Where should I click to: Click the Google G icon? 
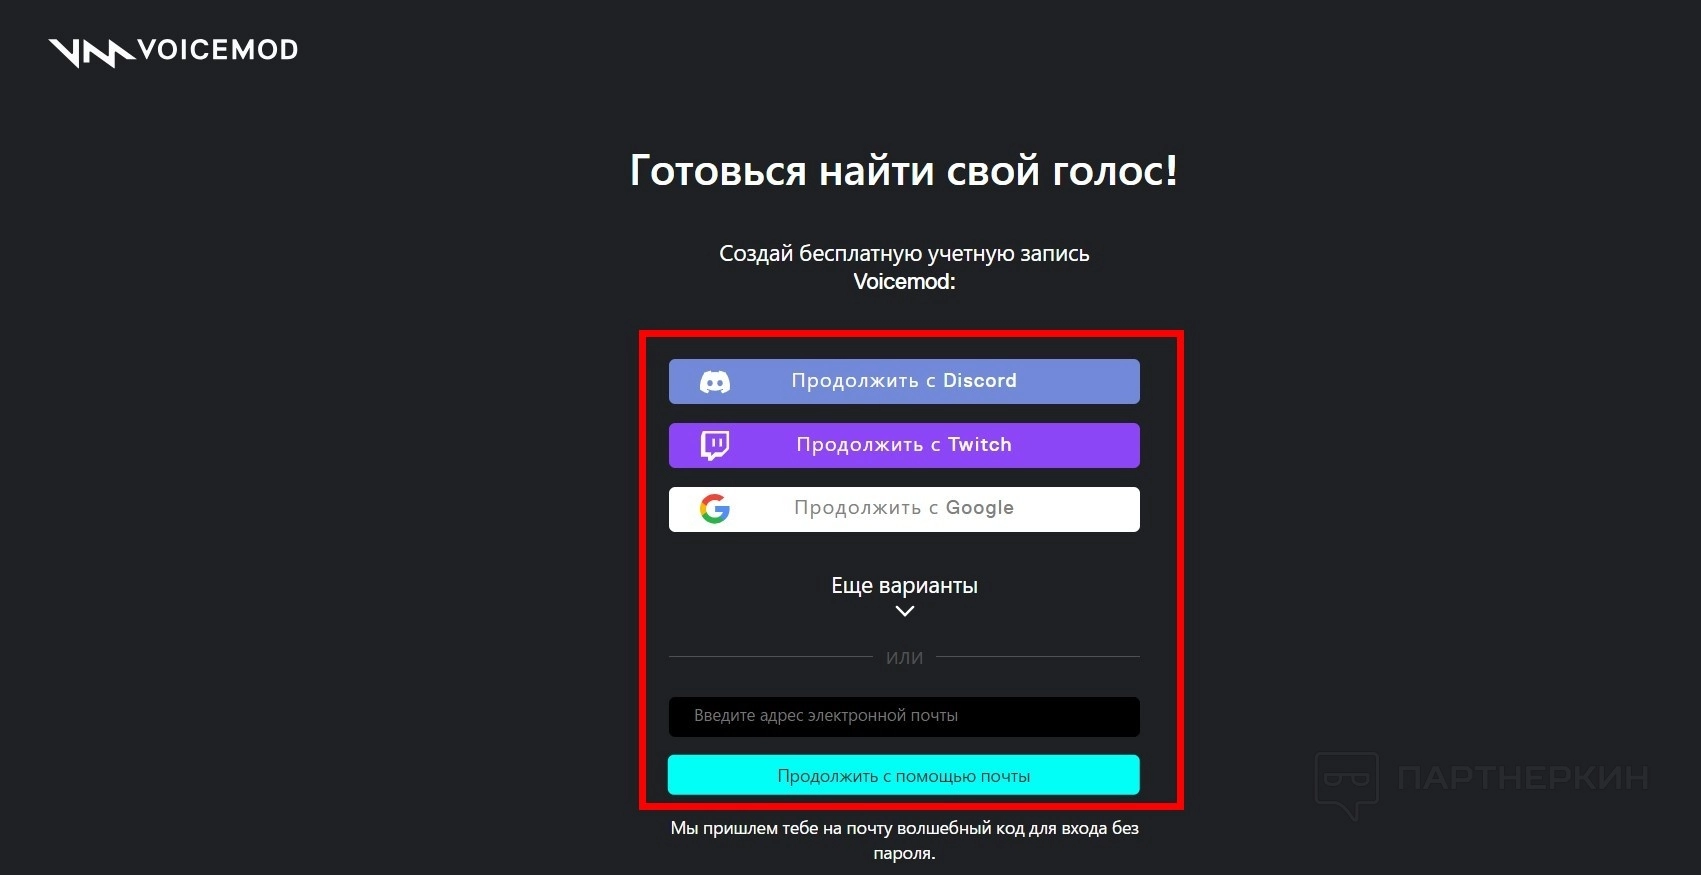[714, 509]
